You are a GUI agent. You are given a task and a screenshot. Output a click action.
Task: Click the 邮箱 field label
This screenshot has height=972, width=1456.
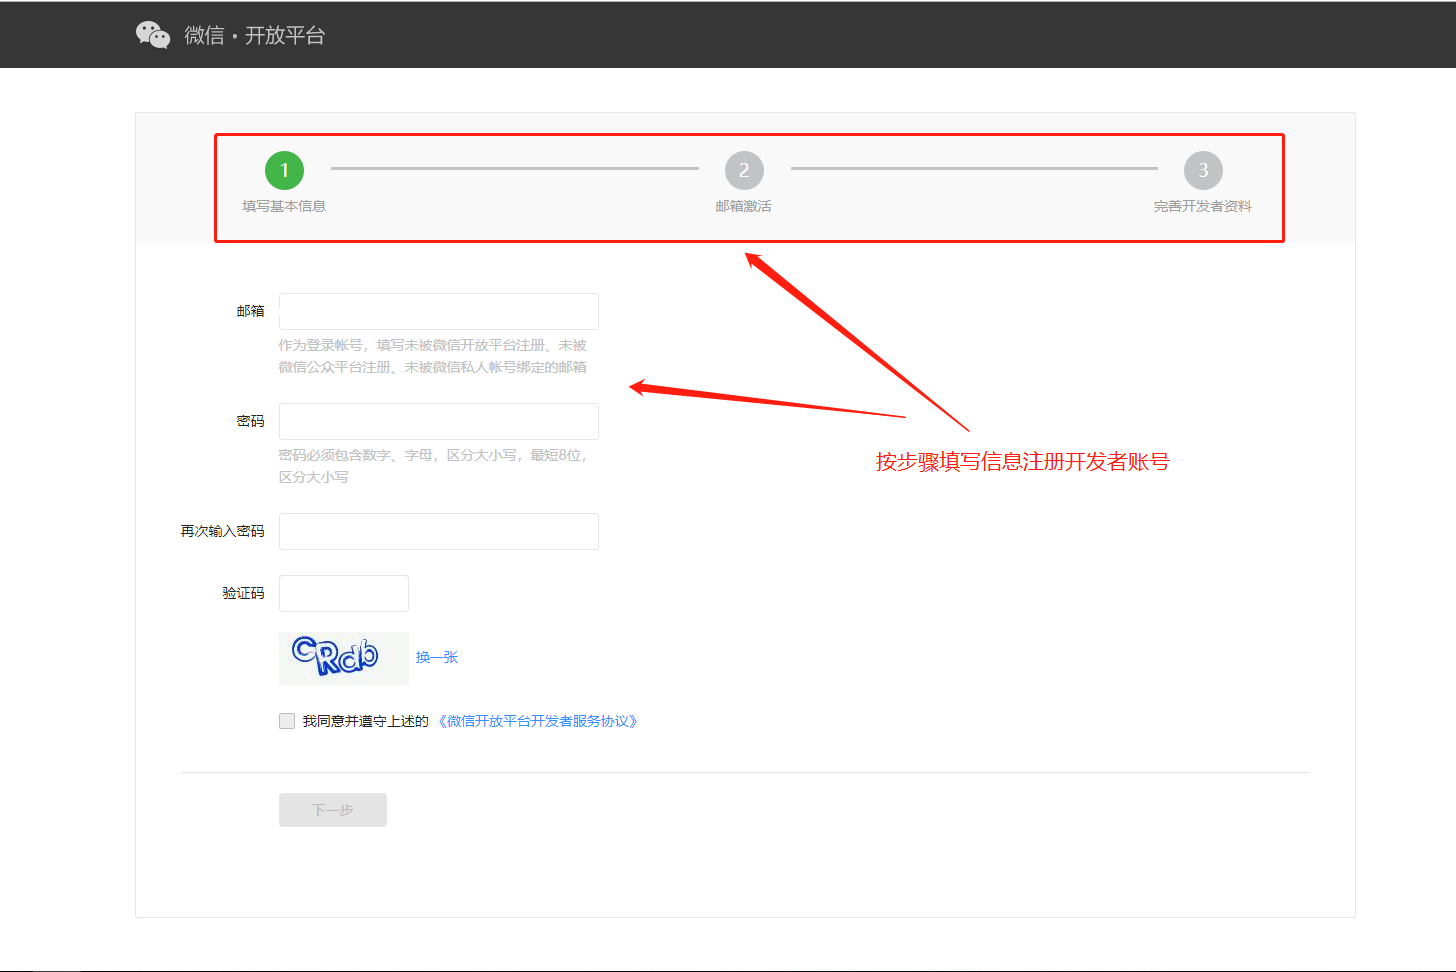pos(251,311)
